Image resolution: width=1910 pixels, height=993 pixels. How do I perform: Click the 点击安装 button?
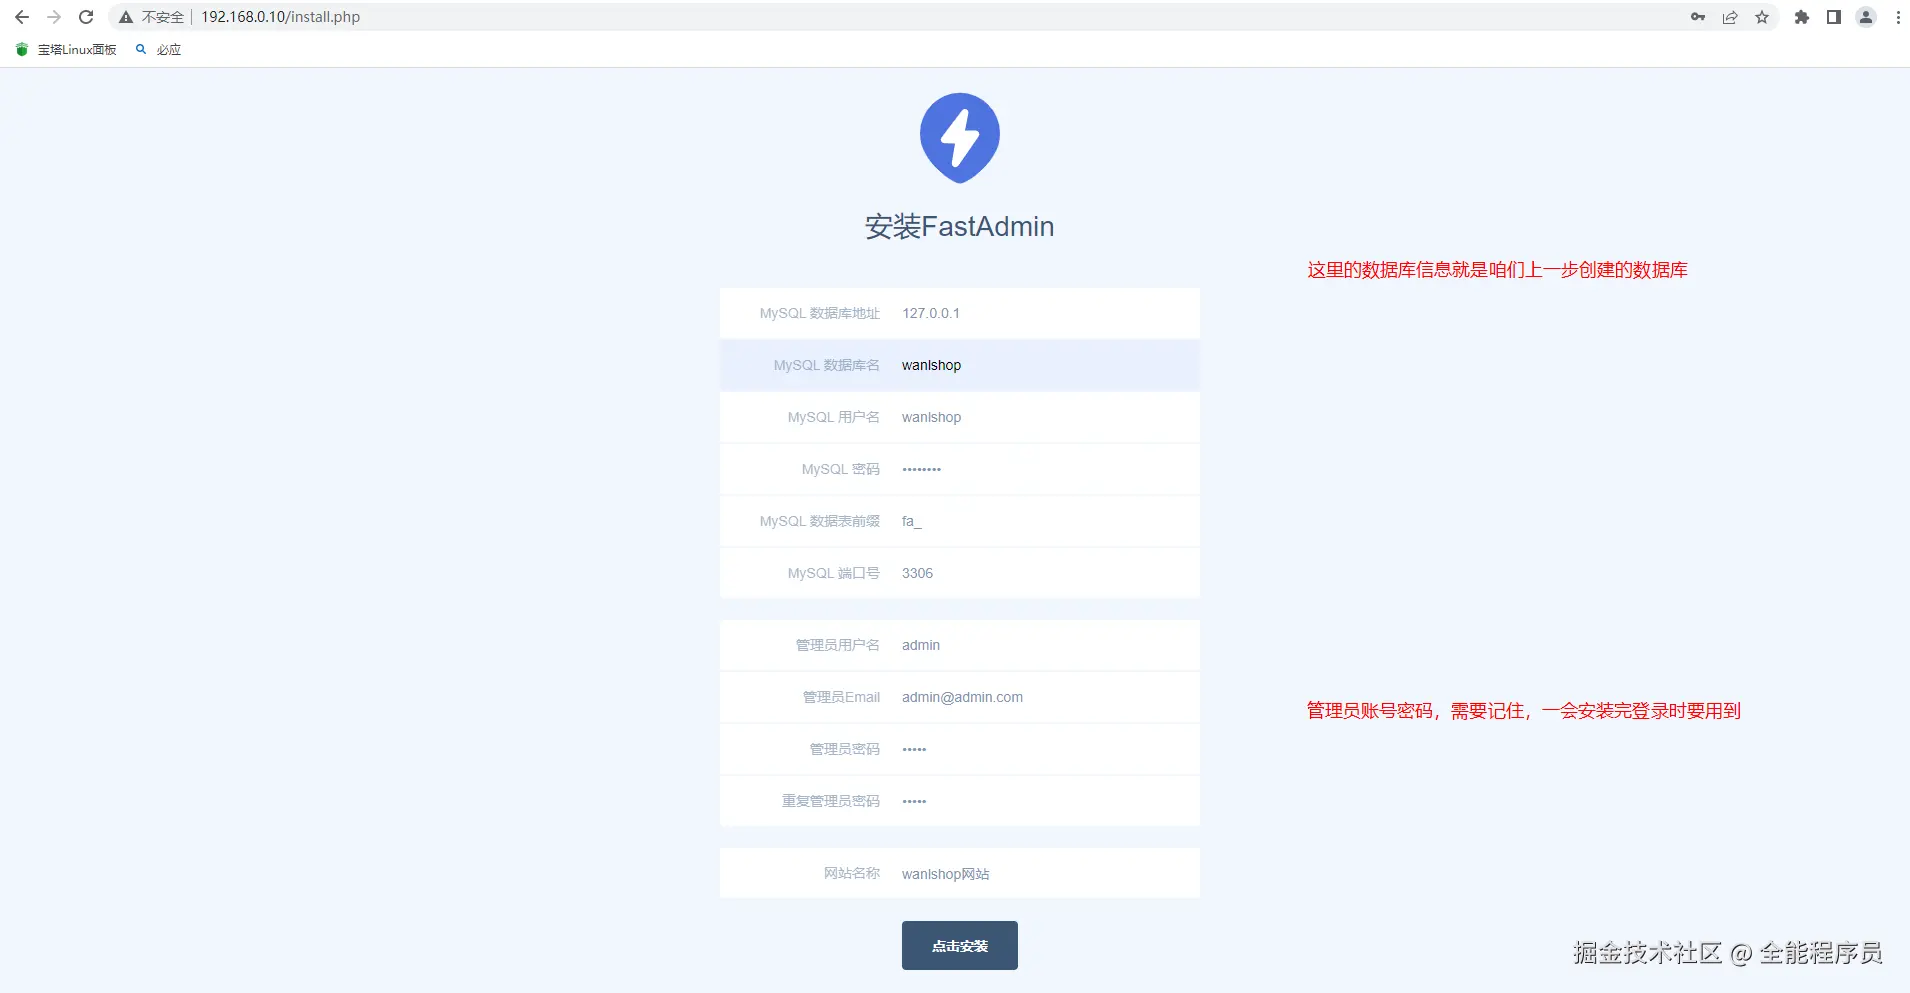coord(960,945)
